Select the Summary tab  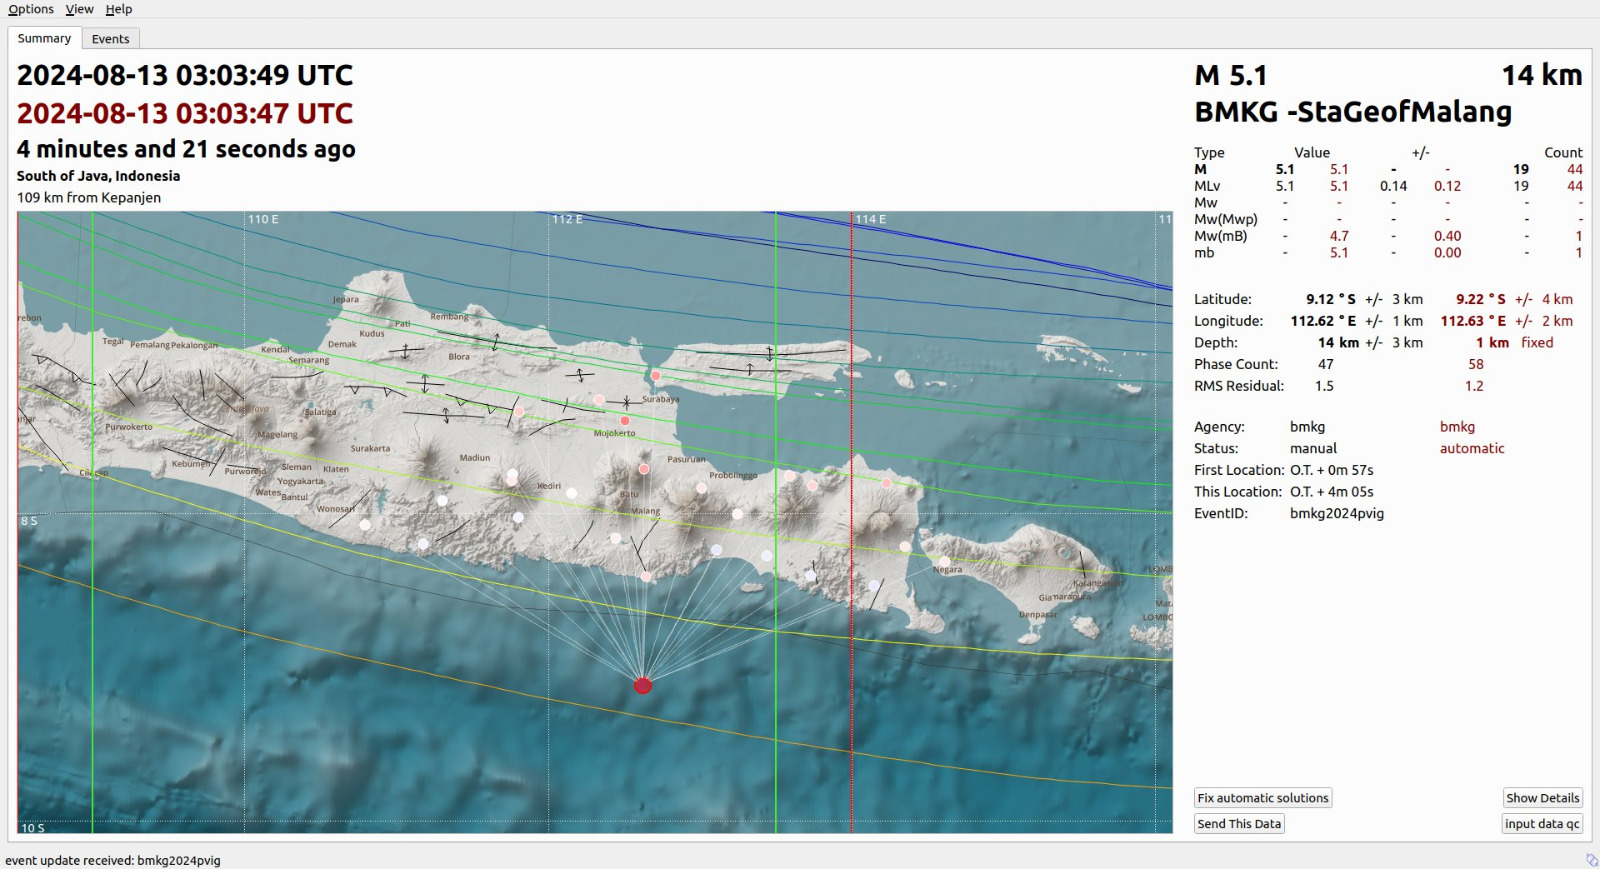coord(44,38)
